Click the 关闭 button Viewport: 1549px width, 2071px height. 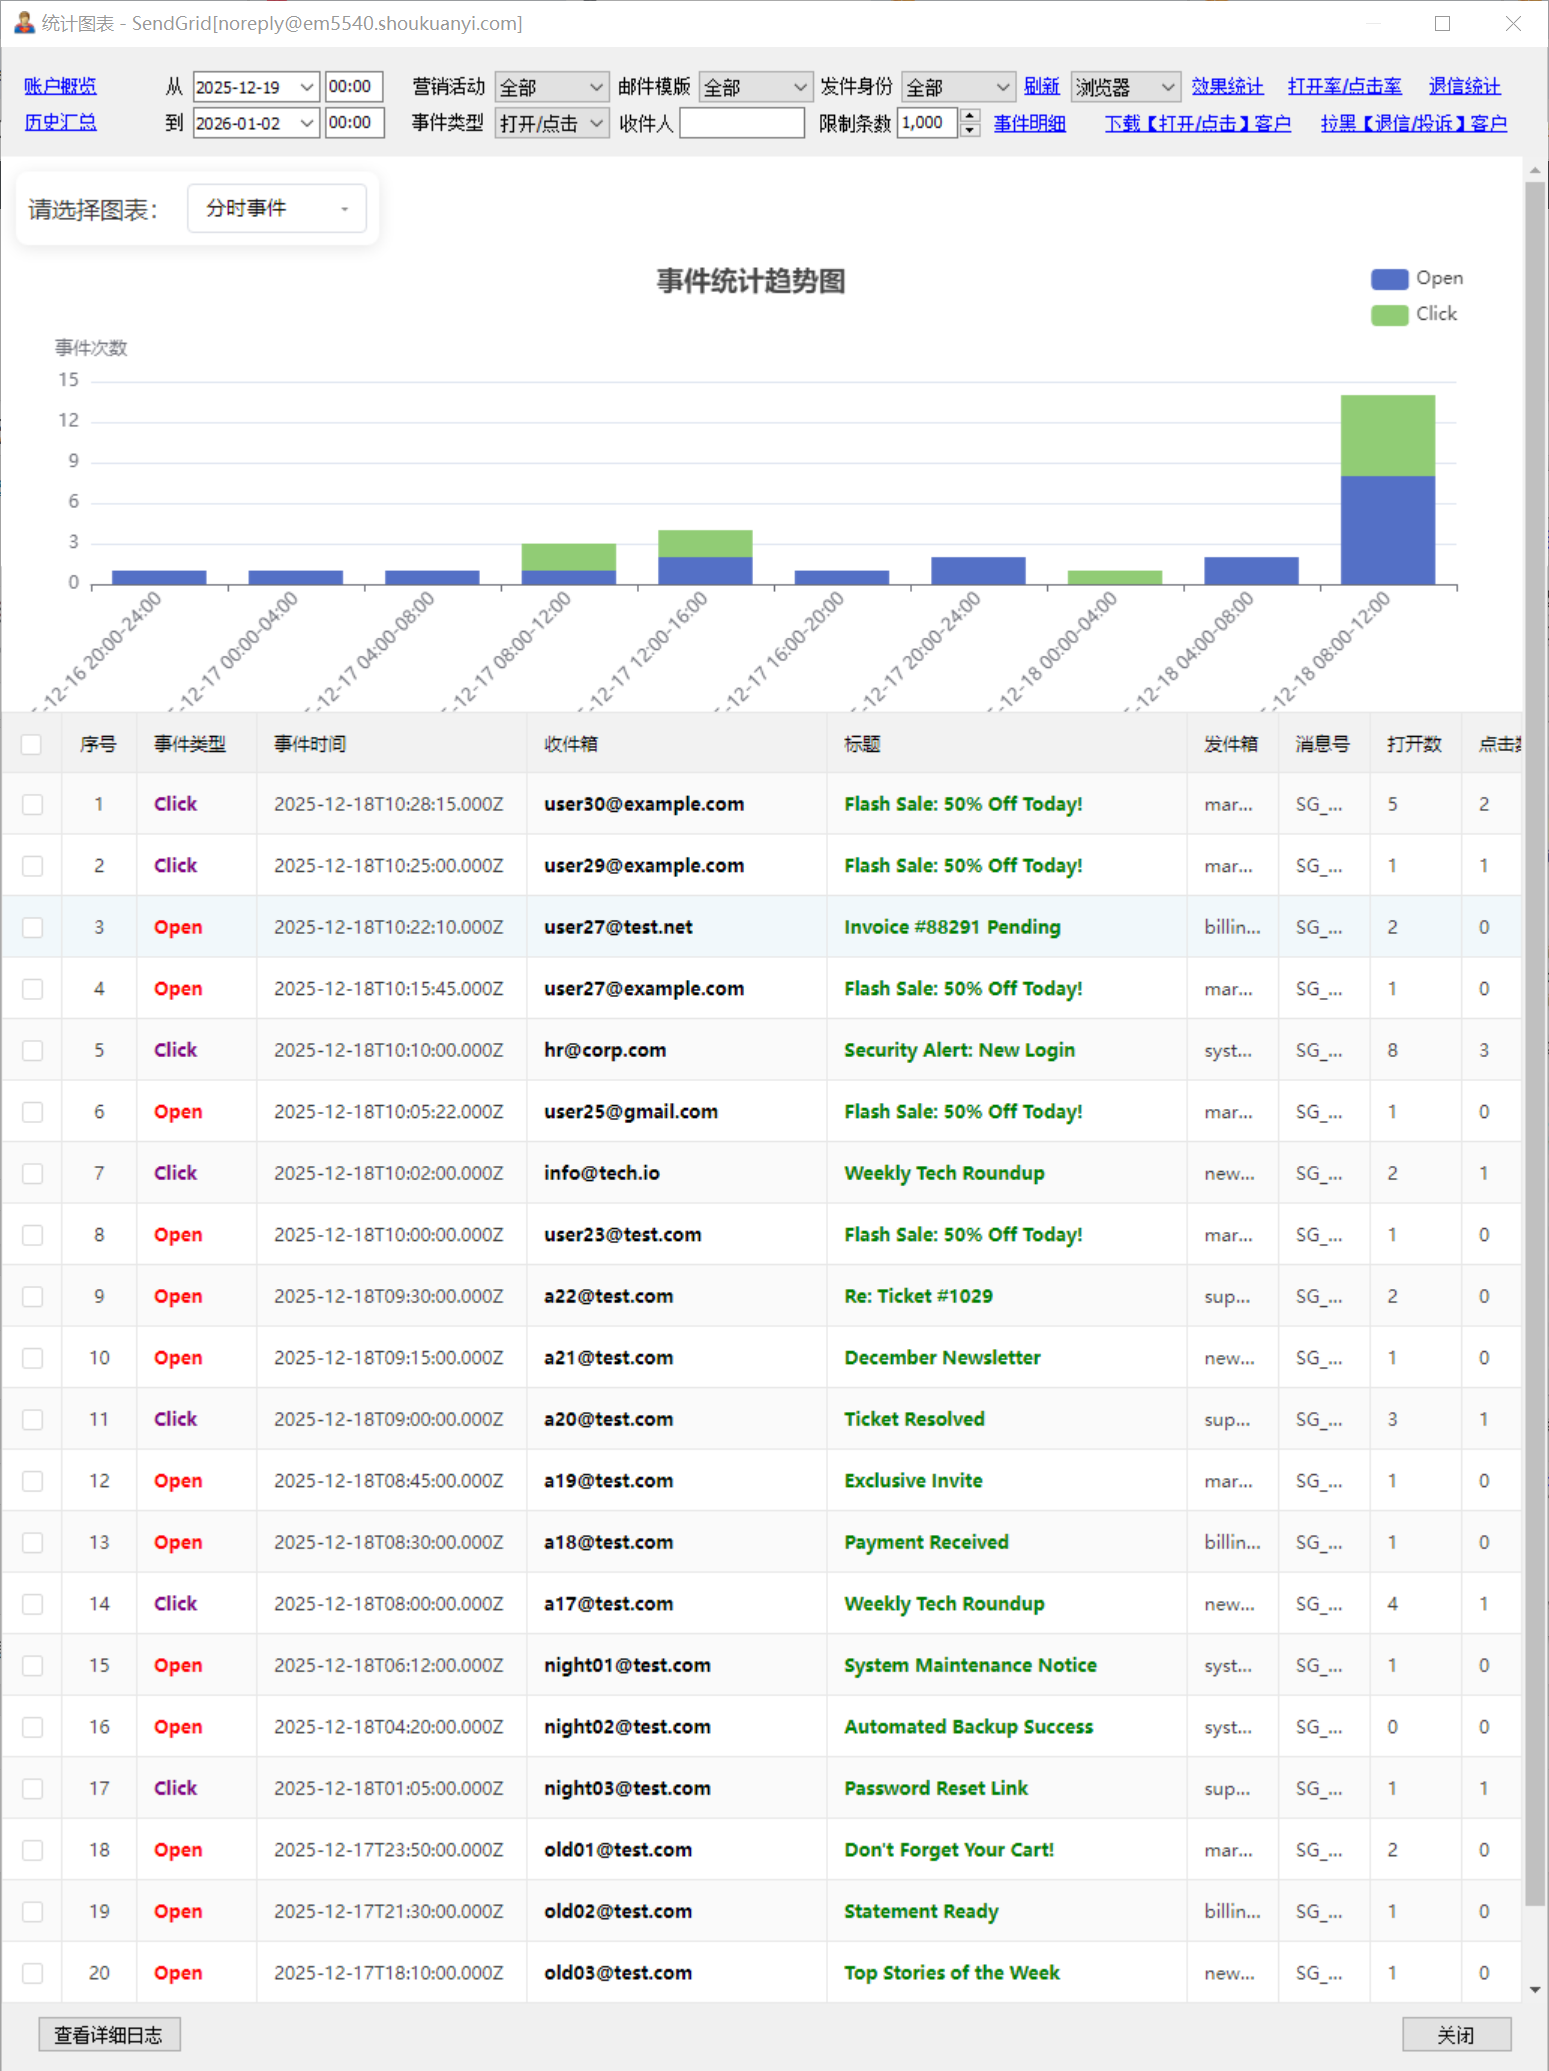pos(1455,2035)
